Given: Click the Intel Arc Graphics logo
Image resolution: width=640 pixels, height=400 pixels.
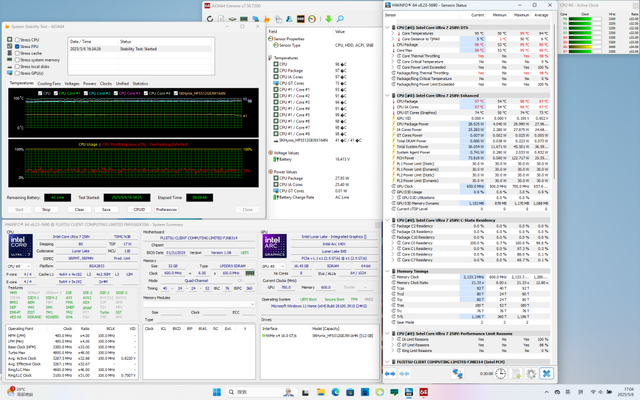Looking at the screenshot, I should point(274,246).
